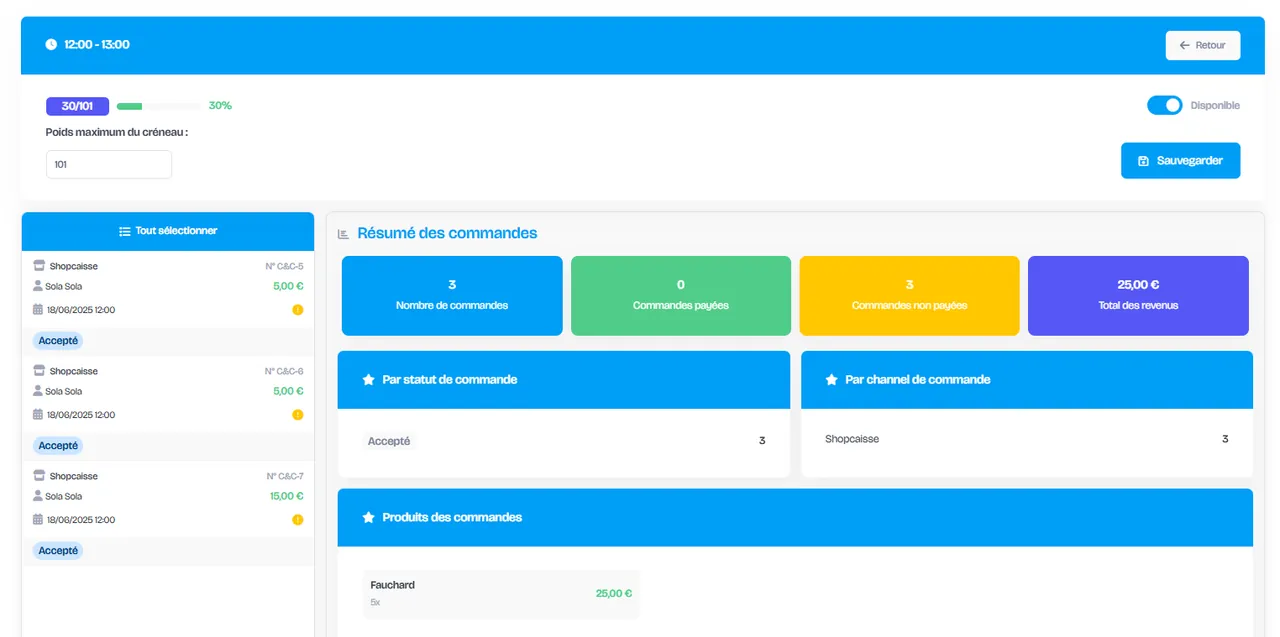Click the star icon in Par statut de commande
This screenshot has width=1280, height=637.
368,380
